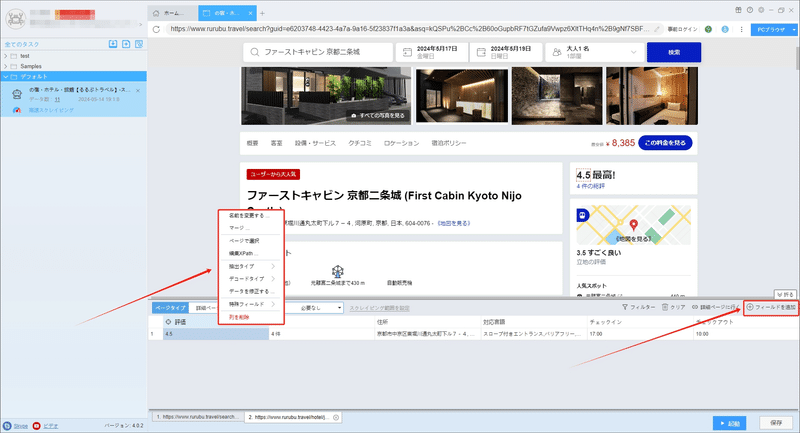Choose ページで選択 in context menu
Viewport: 800px width, 433px height.
[x=251, y=241]
